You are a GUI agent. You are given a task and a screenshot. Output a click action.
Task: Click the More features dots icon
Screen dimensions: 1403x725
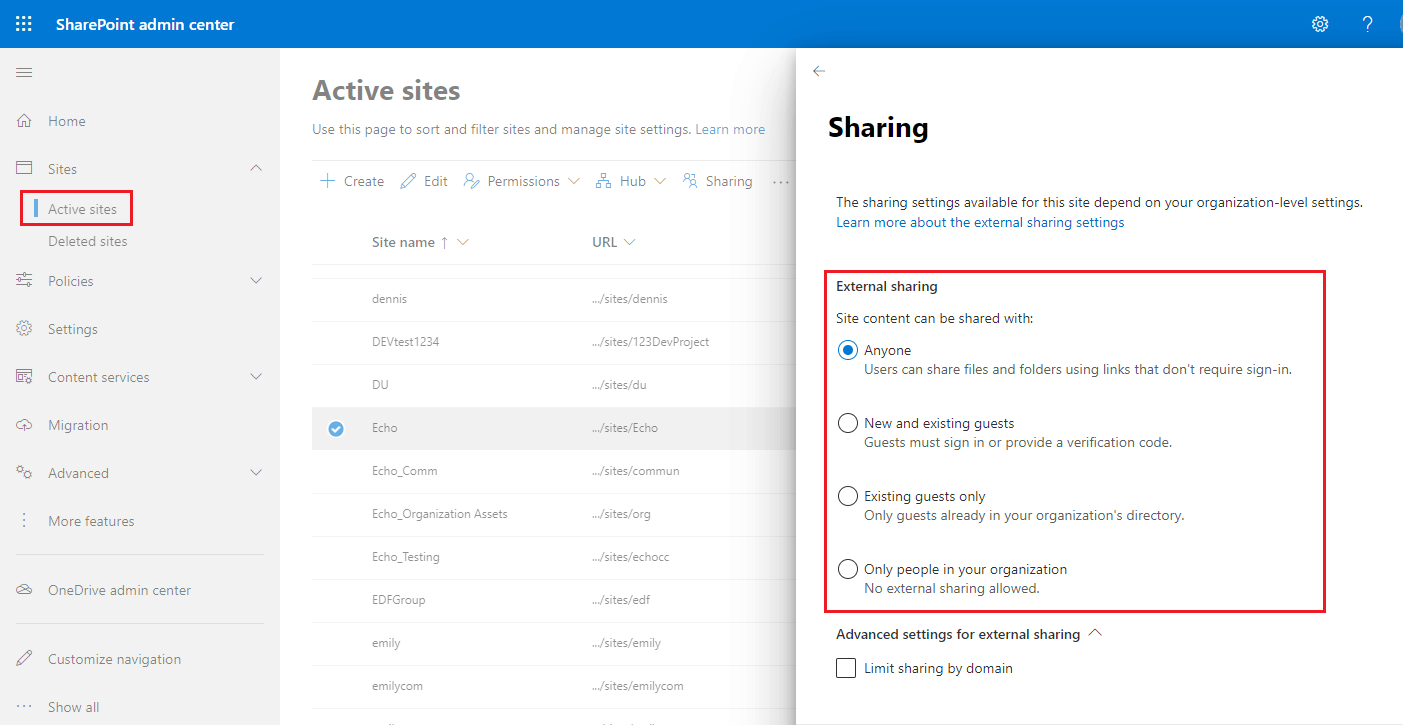point(25,521)
